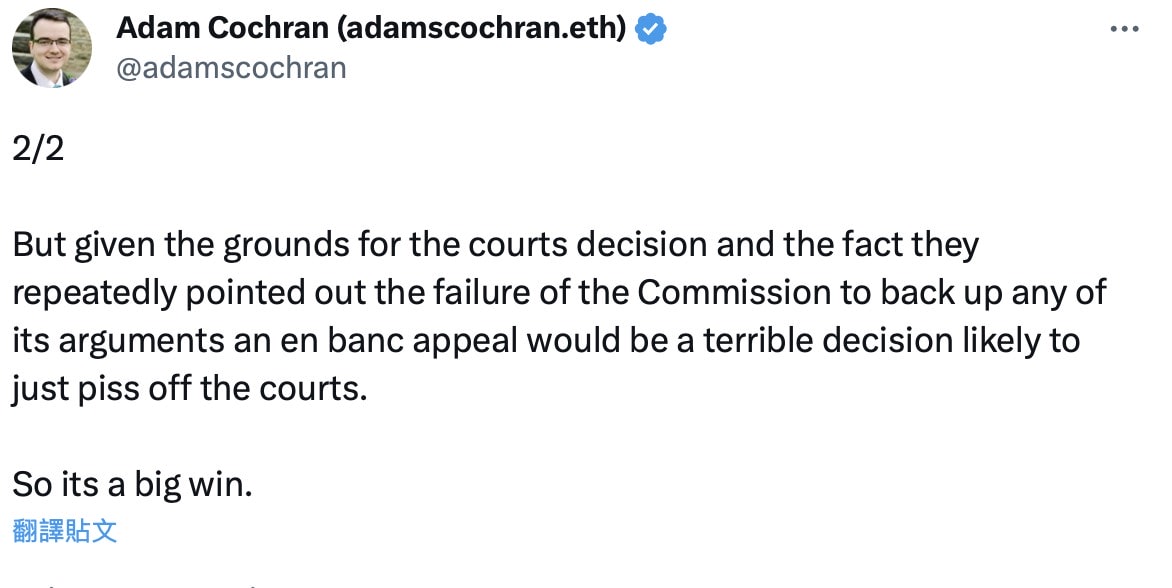Click the word 'Commission' in the tweet
The height and width of the screenshot is (588, 1172).
[734, 292]
